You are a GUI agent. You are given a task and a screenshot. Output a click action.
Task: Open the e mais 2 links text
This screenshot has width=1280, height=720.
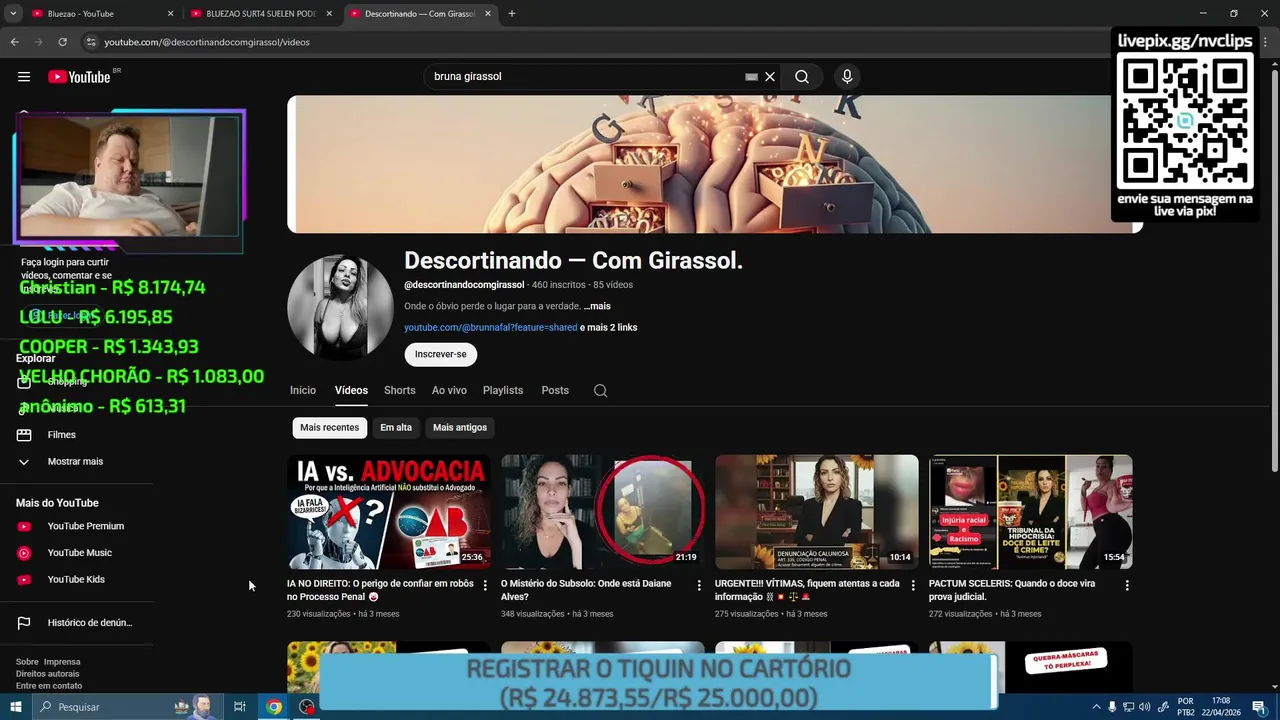[x=608, y=328]
